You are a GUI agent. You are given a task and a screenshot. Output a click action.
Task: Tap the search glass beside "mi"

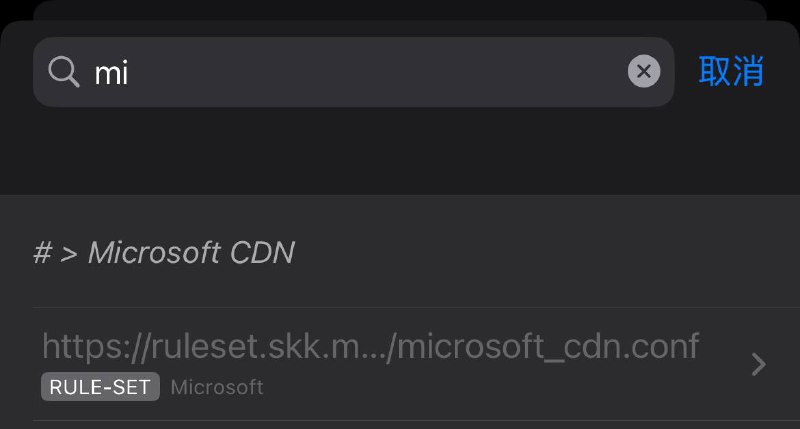[x=64, y=72]
